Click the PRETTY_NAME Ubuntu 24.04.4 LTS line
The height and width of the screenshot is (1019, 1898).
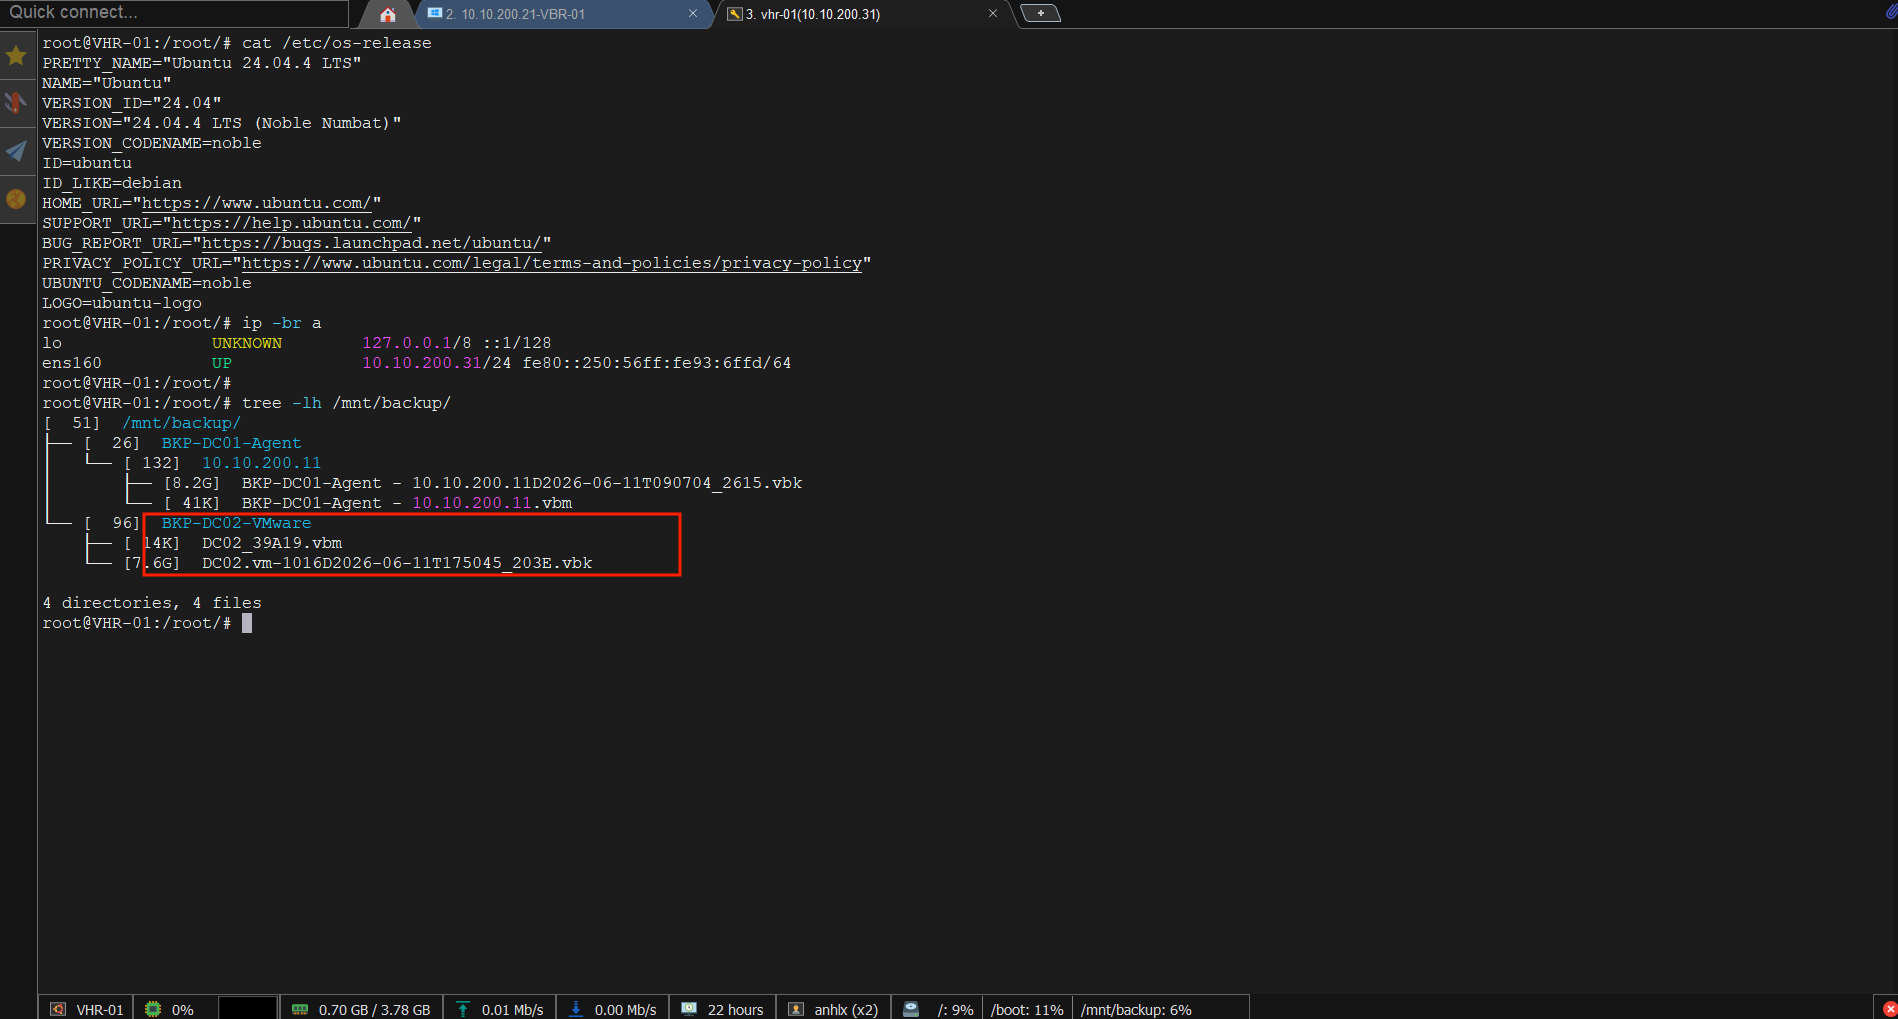[x=201, y=63]
